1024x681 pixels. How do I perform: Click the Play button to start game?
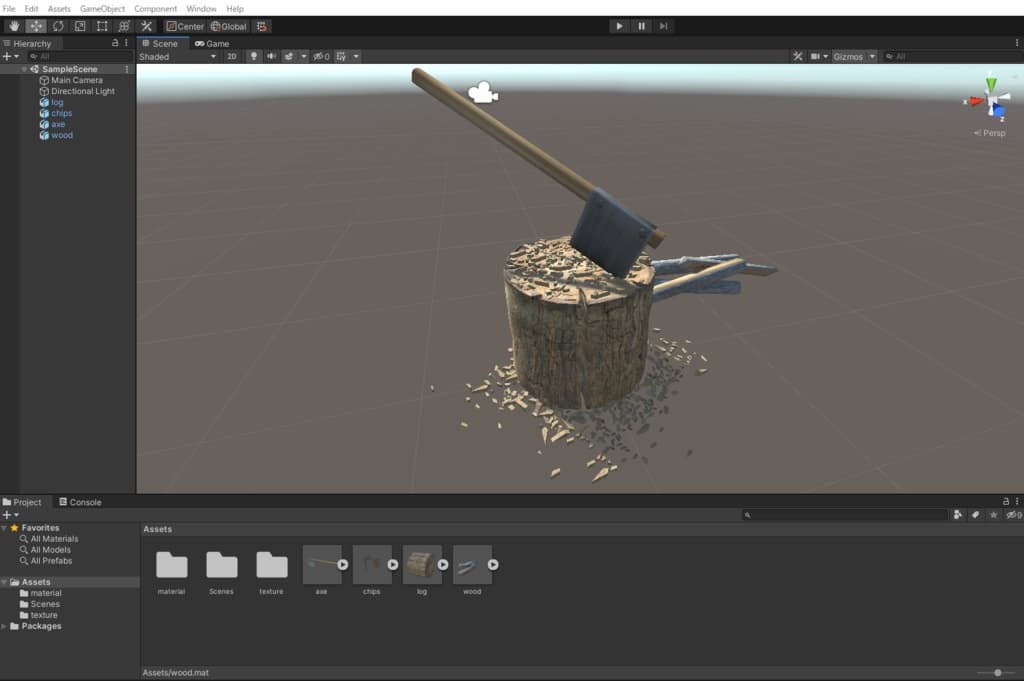click(x=619, y=26)
